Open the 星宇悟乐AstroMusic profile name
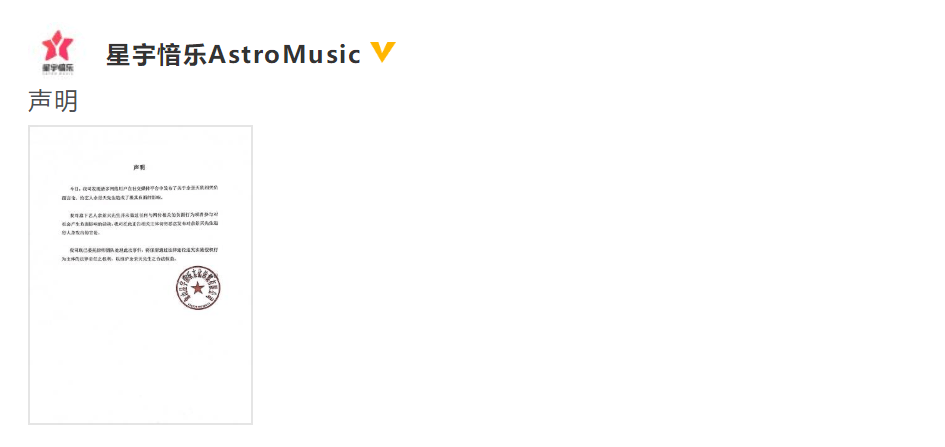 (x=233, y=55)
